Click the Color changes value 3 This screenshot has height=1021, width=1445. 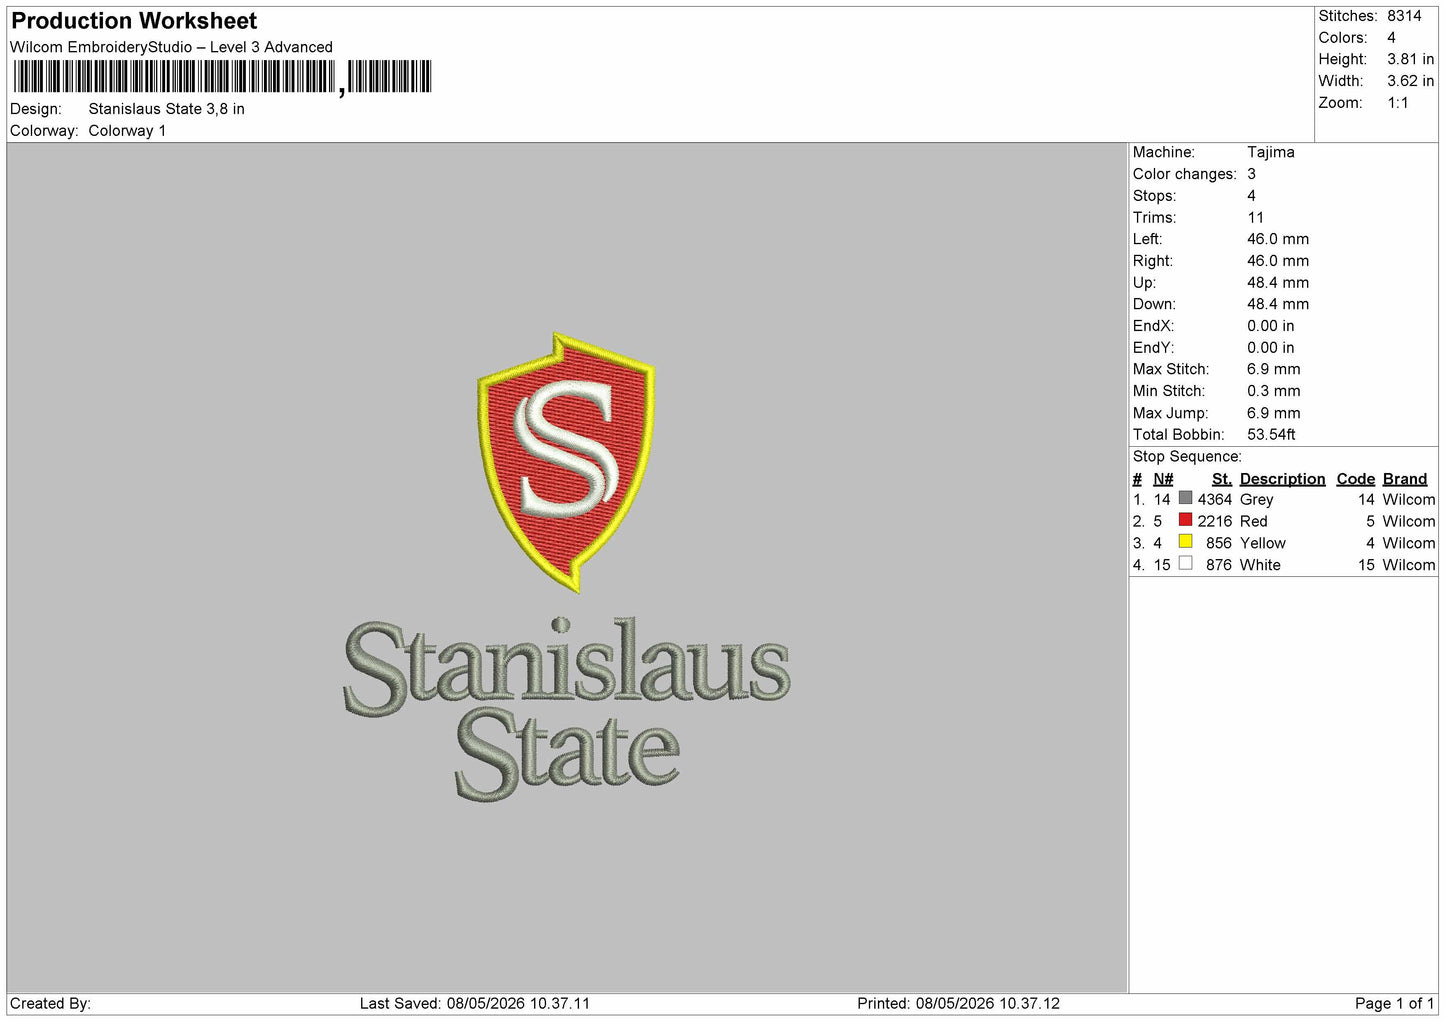(1251, 174)
